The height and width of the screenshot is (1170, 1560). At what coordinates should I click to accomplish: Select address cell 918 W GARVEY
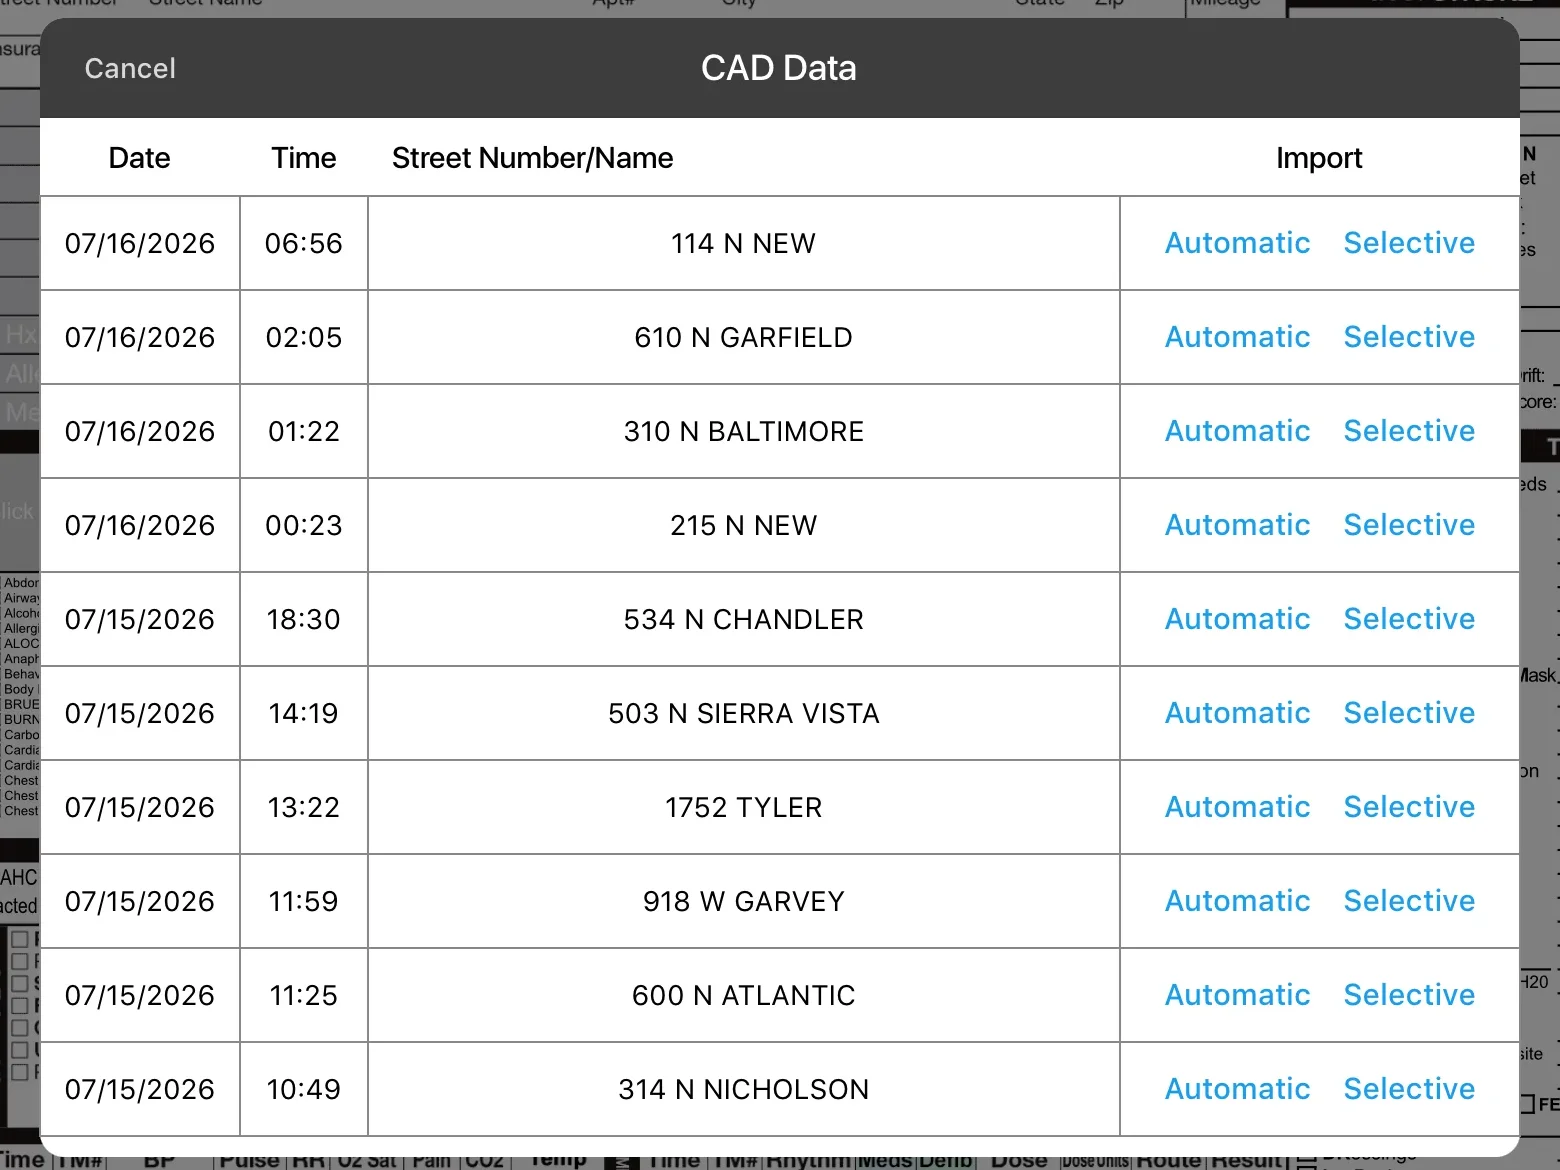743,901
